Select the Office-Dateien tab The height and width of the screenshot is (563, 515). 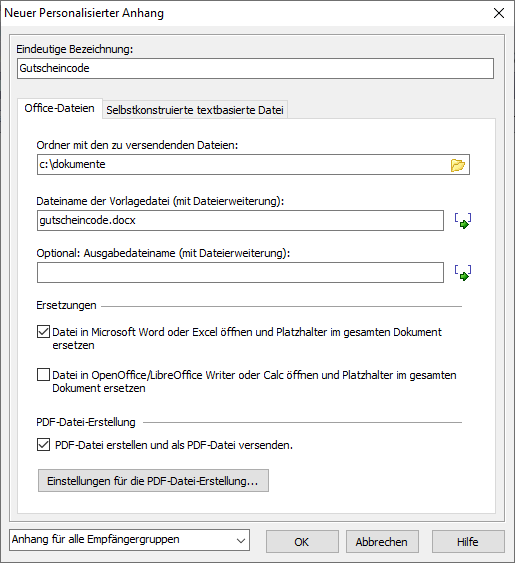click(x=60, y=108)
